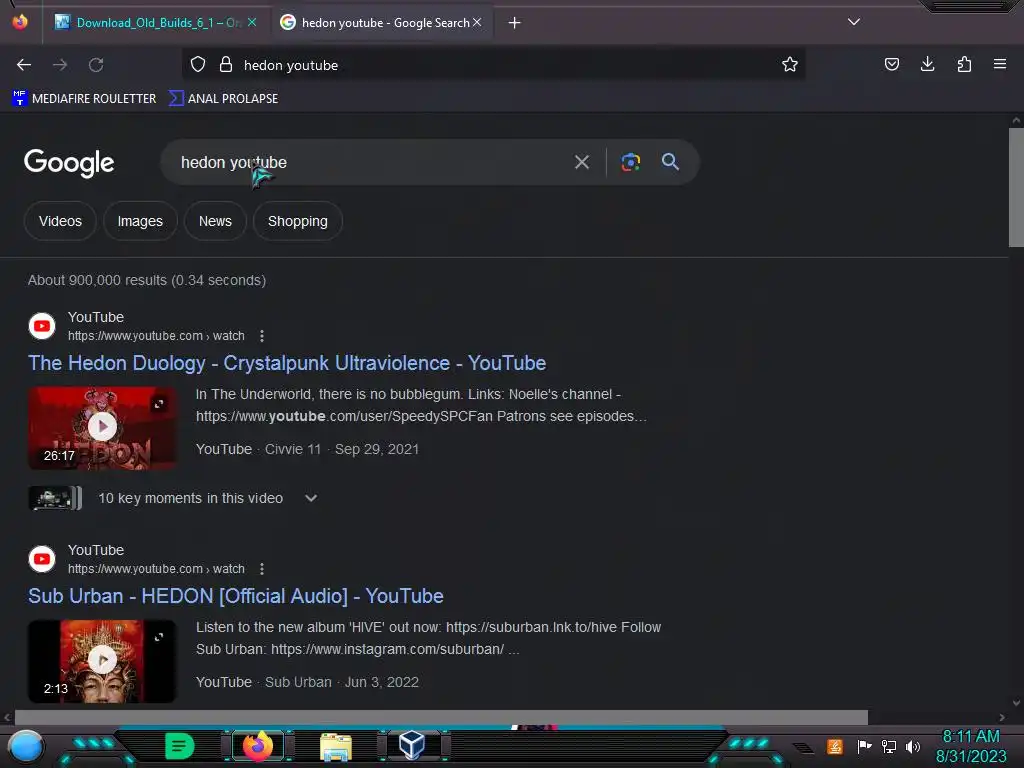Click the scroll-right arrow of the horizontal scrollbar

pos(1002,717)
